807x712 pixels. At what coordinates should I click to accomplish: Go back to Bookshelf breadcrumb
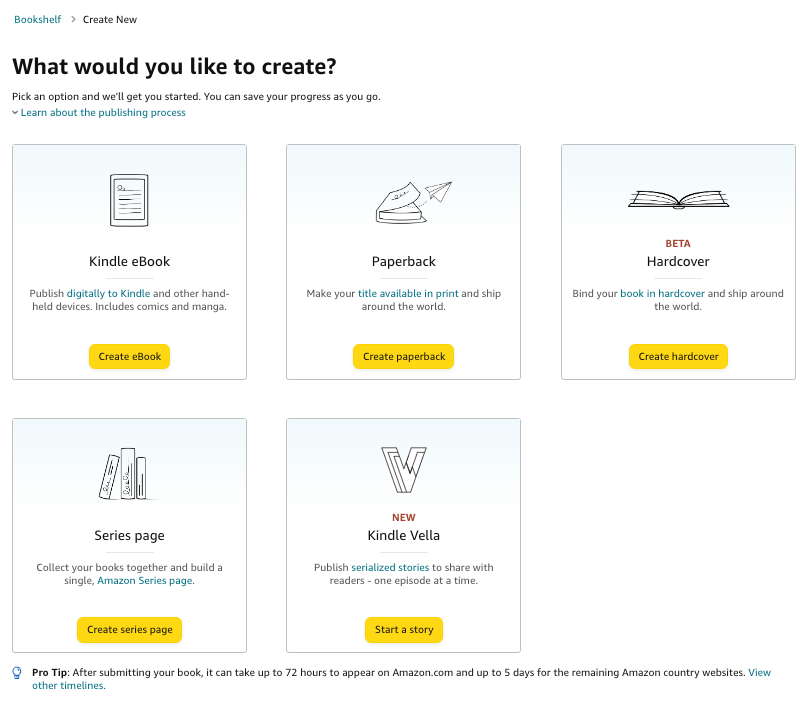(38, 20)
